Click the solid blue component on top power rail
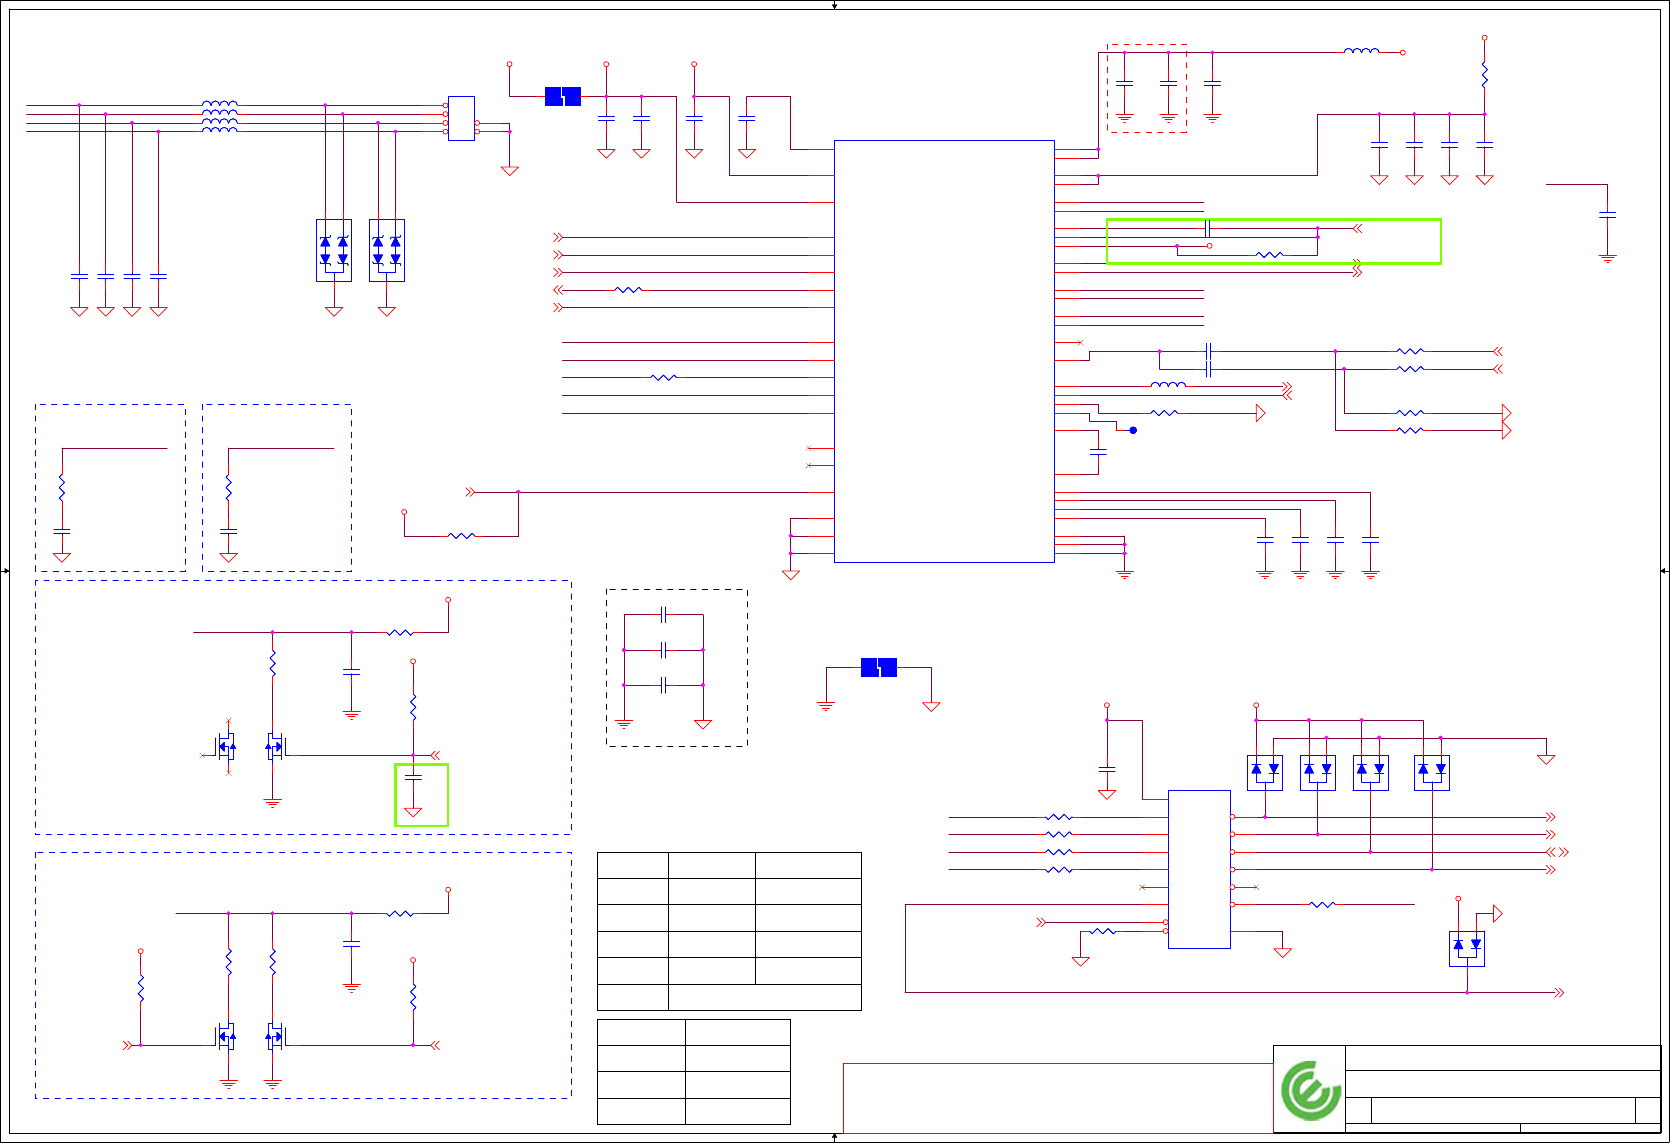 [563, 96]
